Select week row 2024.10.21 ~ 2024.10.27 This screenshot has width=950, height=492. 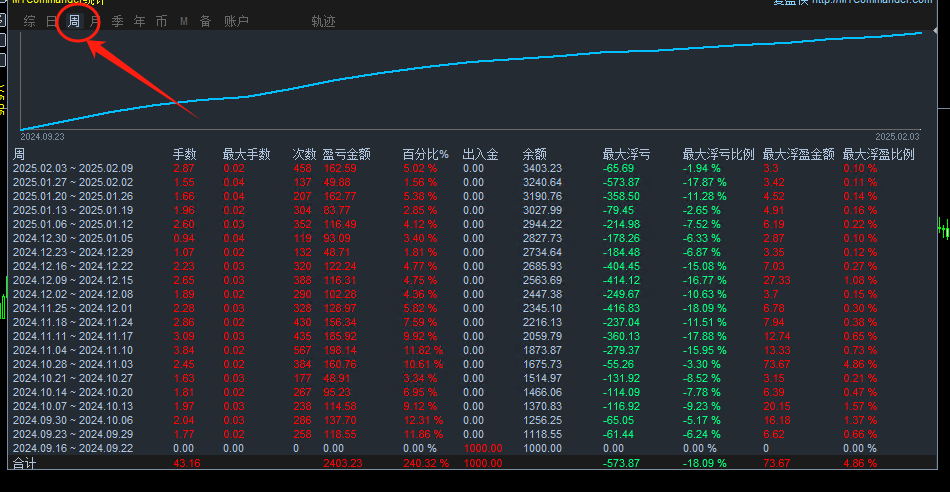474,378
